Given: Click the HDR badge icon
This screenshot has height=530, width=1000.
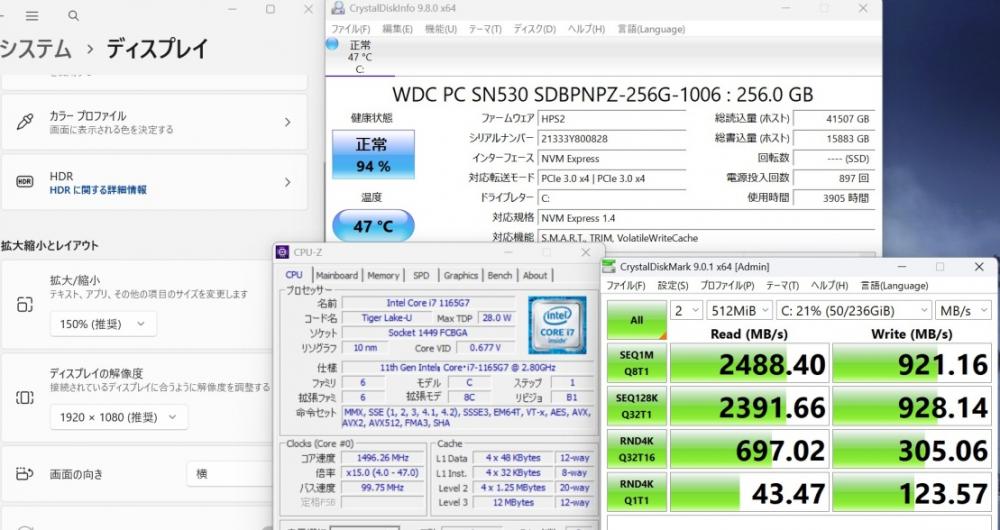Looking at the screenshot, I should coord(24,182).
